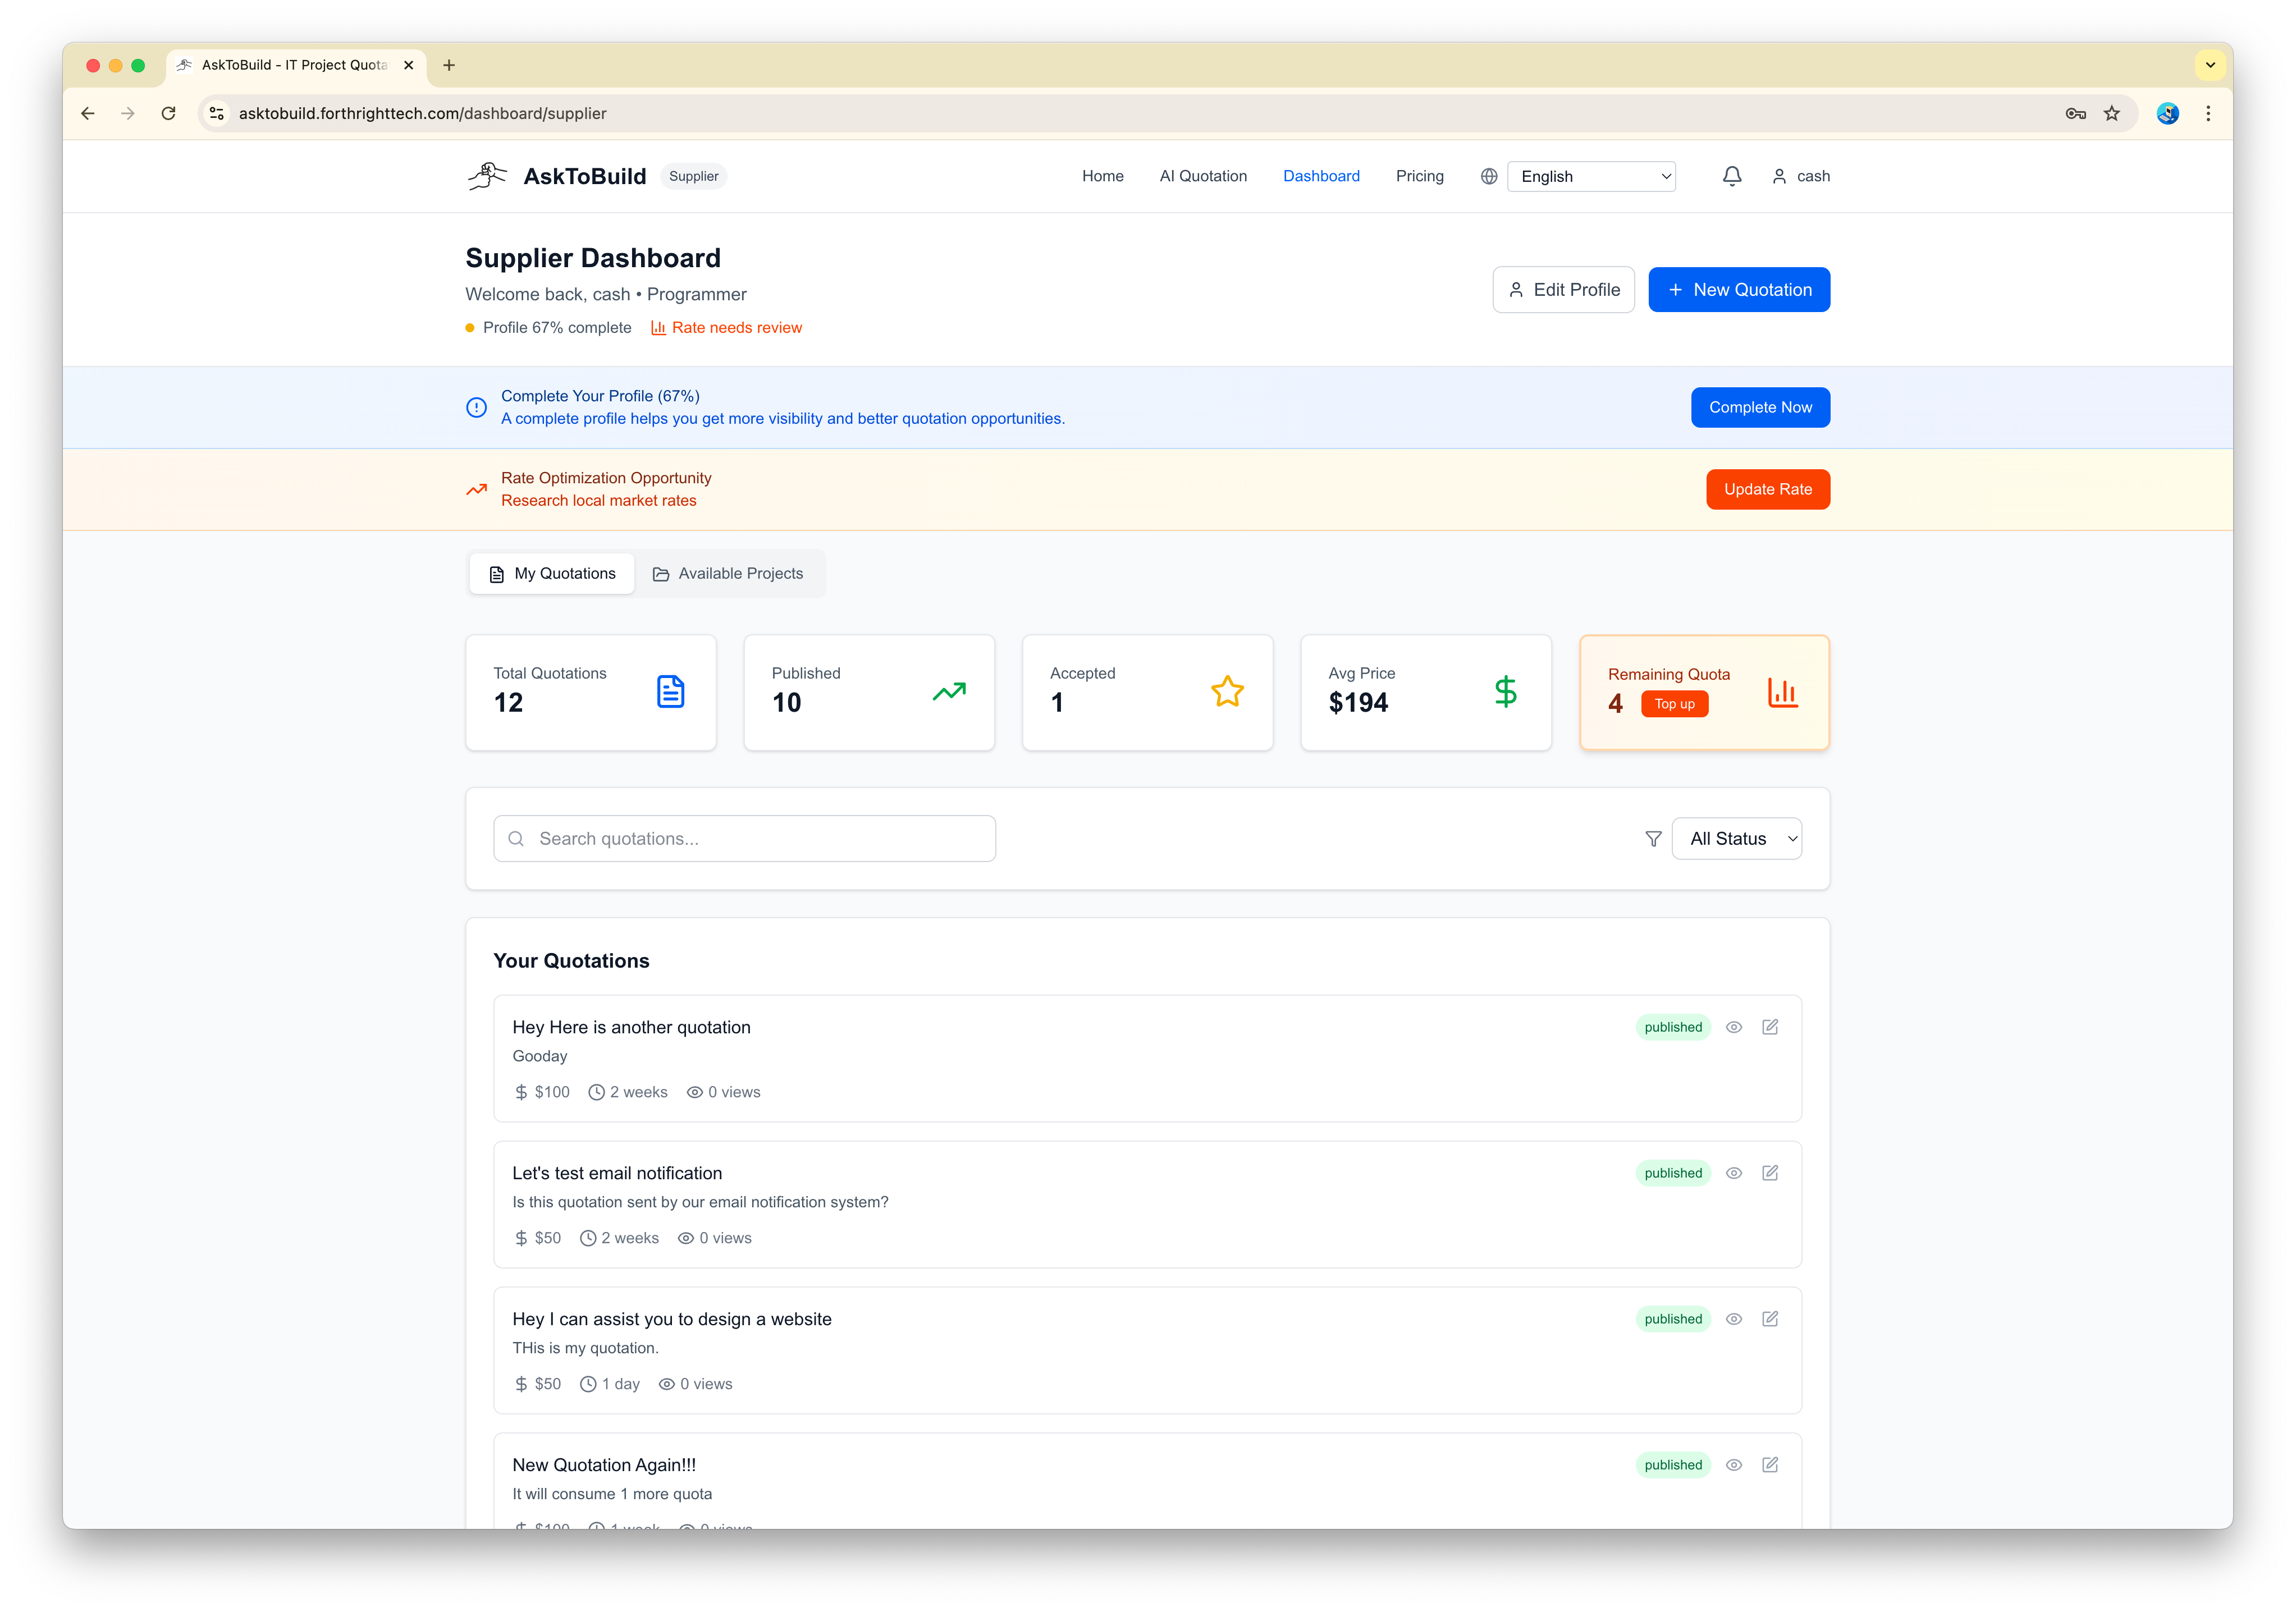
Task: Click the filter funnel icon
Action: 1653,839
